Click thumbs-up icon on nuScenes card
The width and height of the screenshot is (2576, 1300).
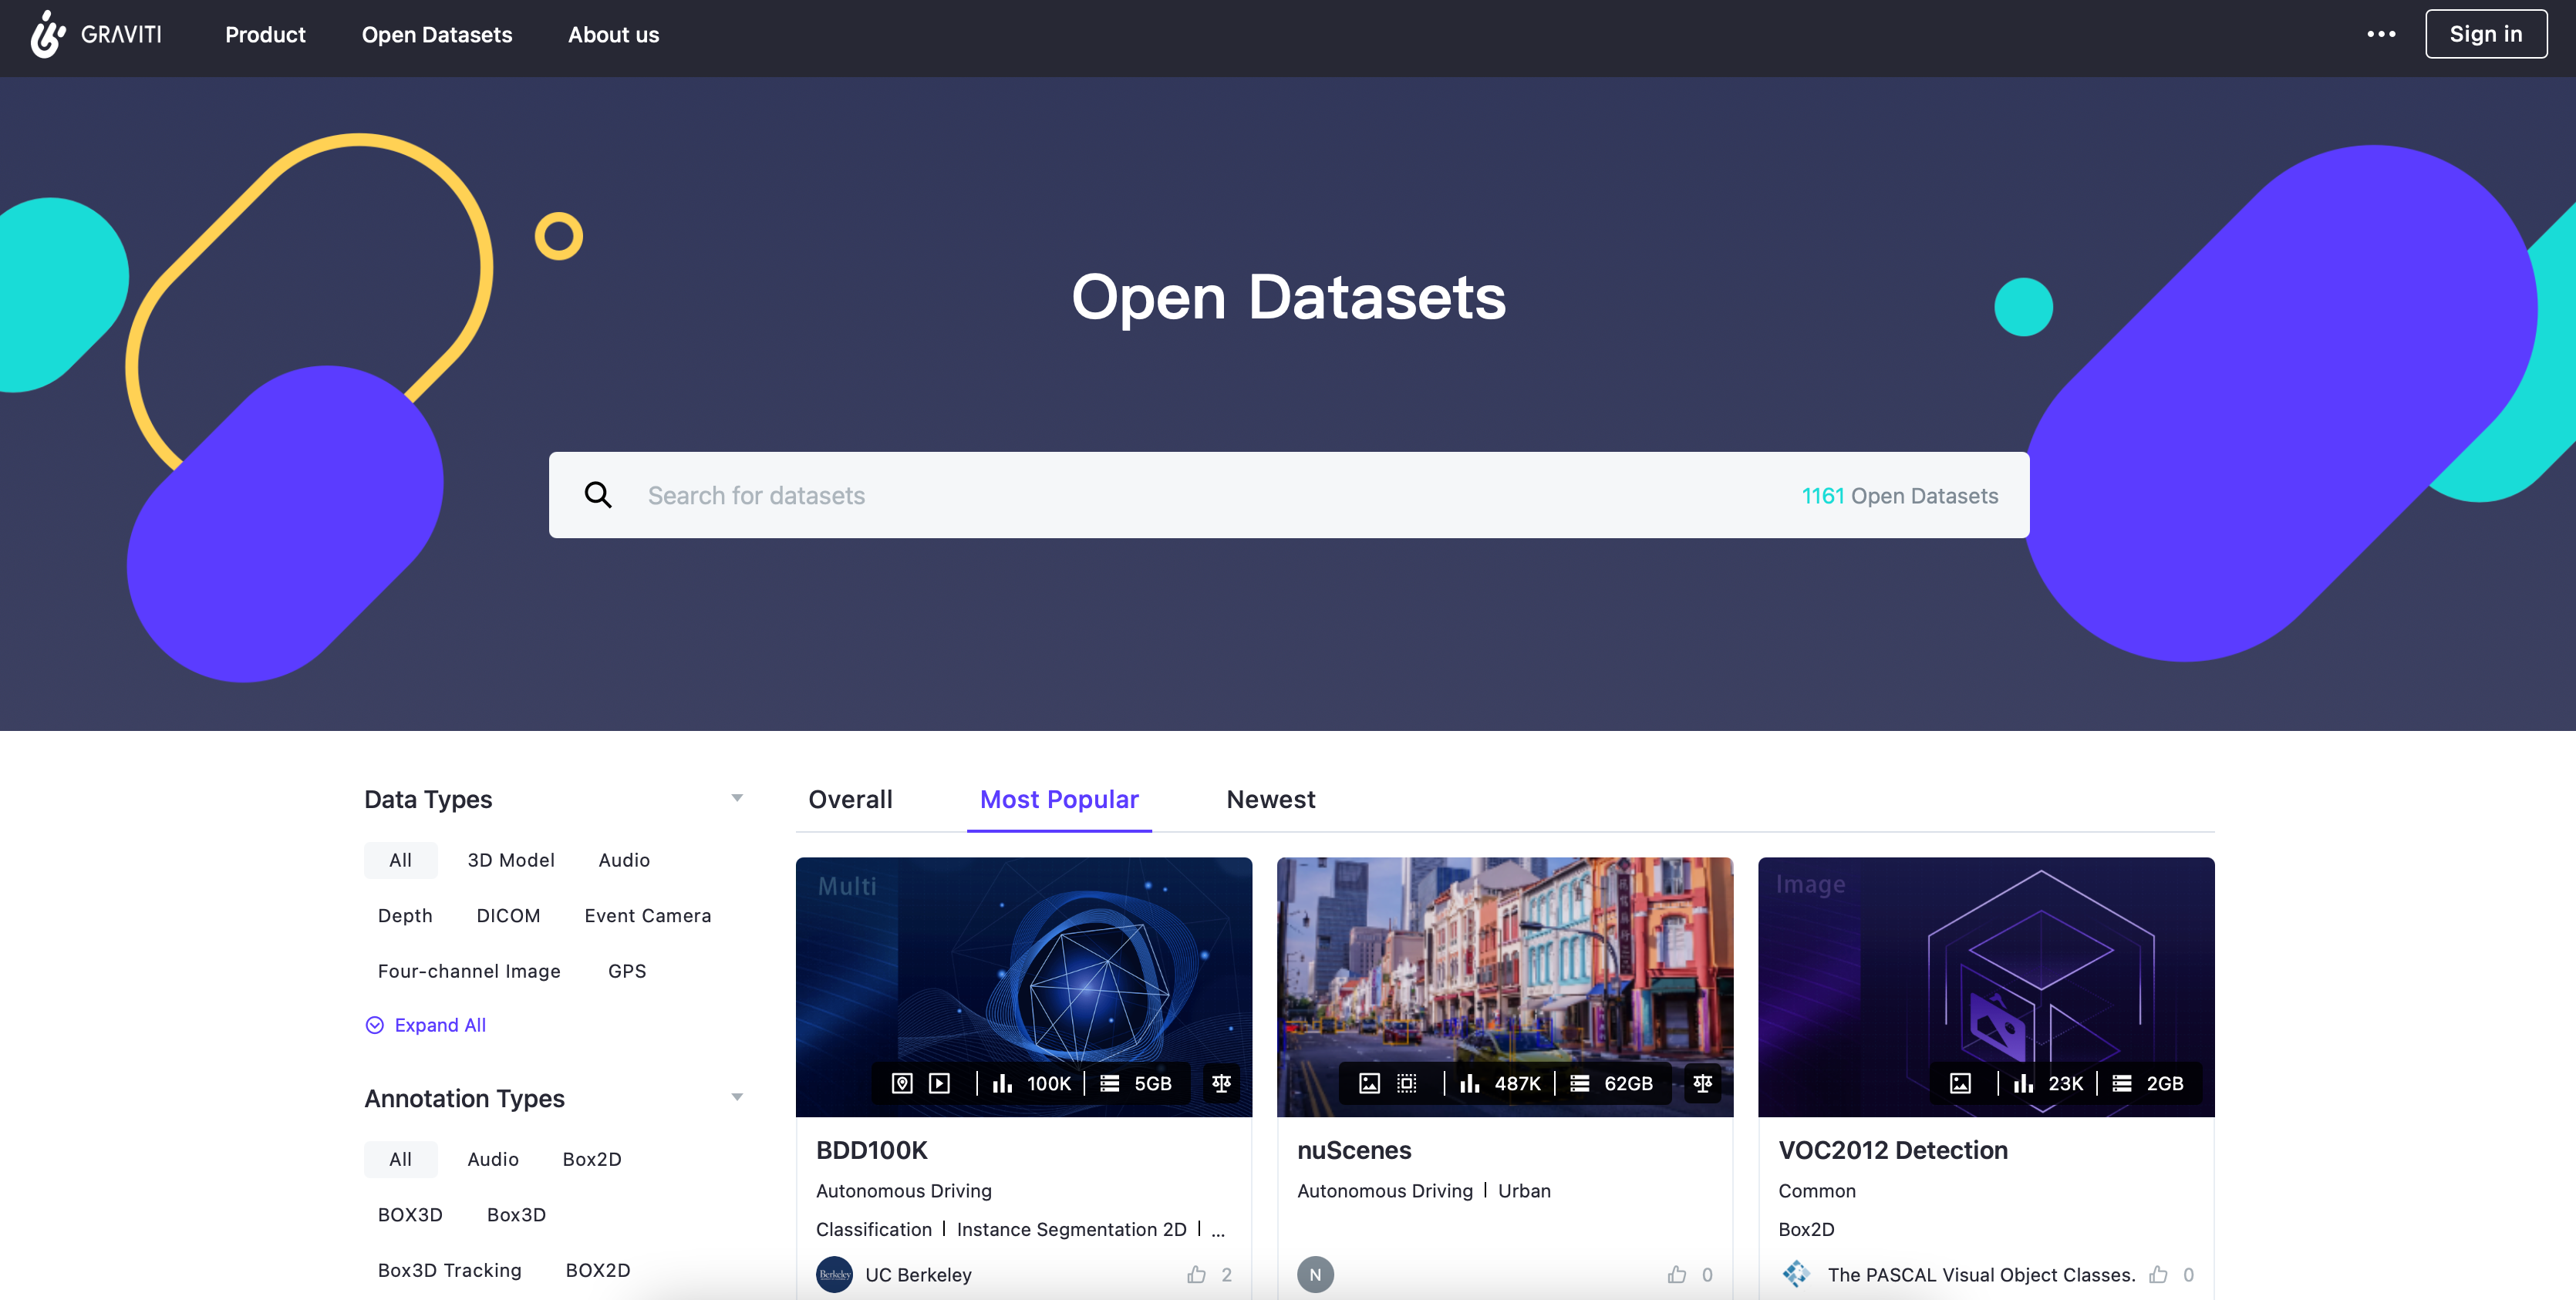tap(1677, 1274)
